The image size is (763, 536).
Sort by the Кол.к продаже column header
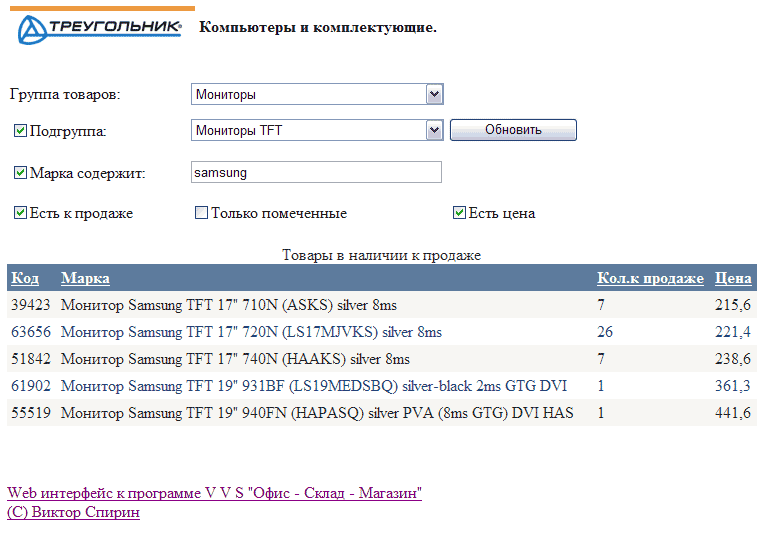[651, 278]
